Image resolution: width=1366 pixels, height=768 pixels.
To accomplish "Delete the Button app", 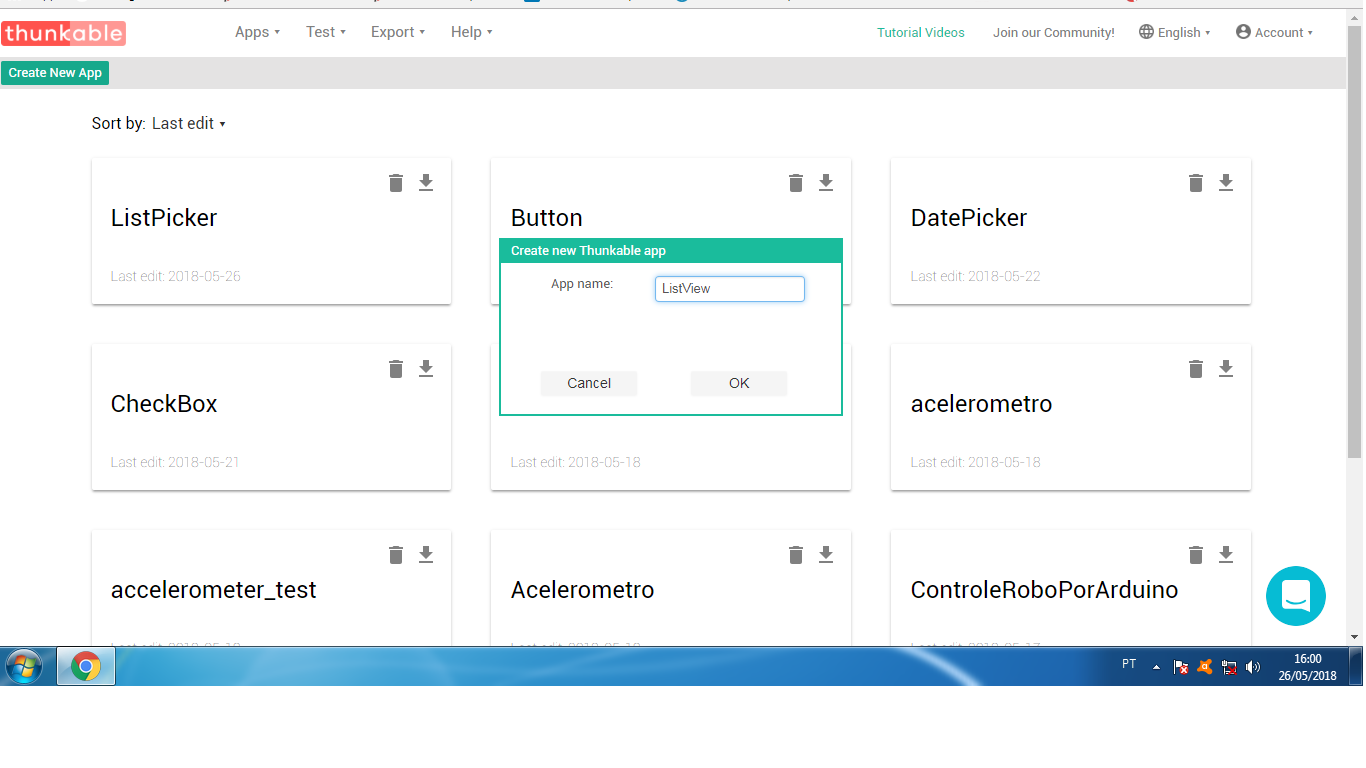I will click(x=795, y=182).
